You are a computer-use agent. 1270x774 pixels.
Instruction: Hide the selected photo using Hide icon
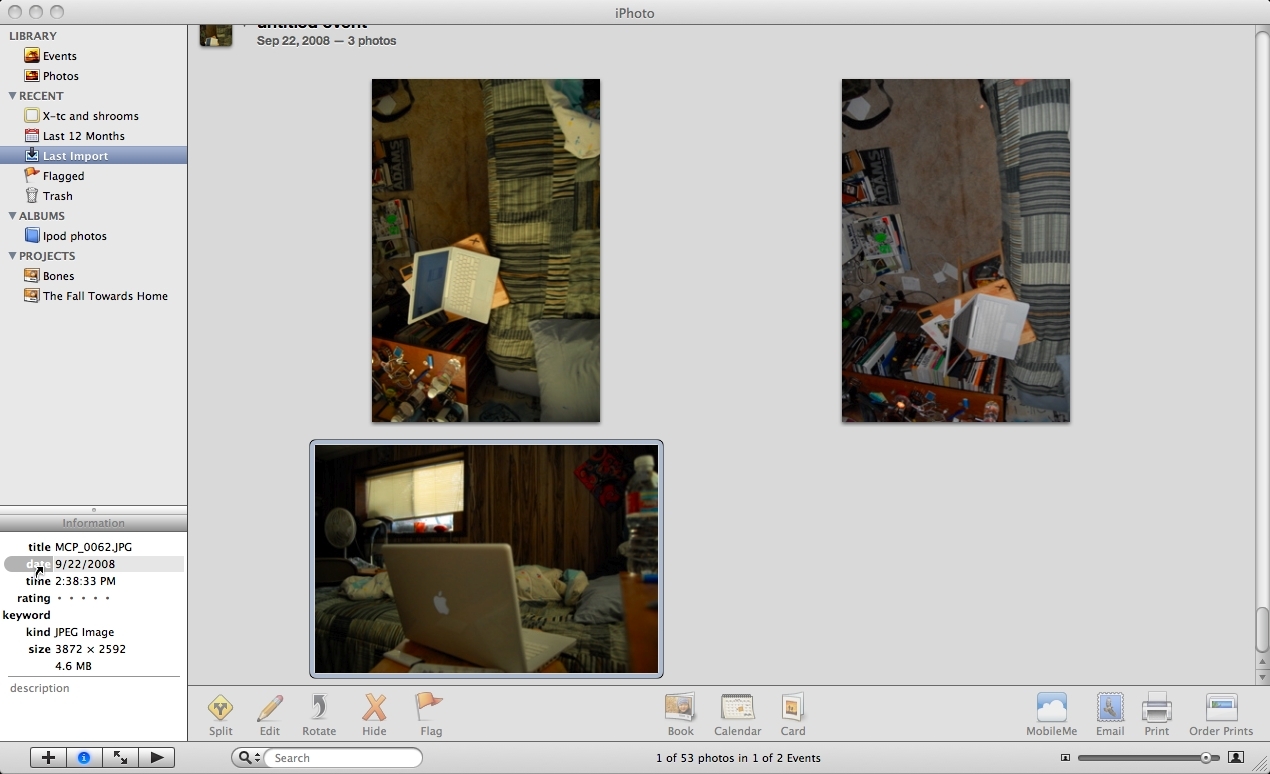tap(374, 709)
